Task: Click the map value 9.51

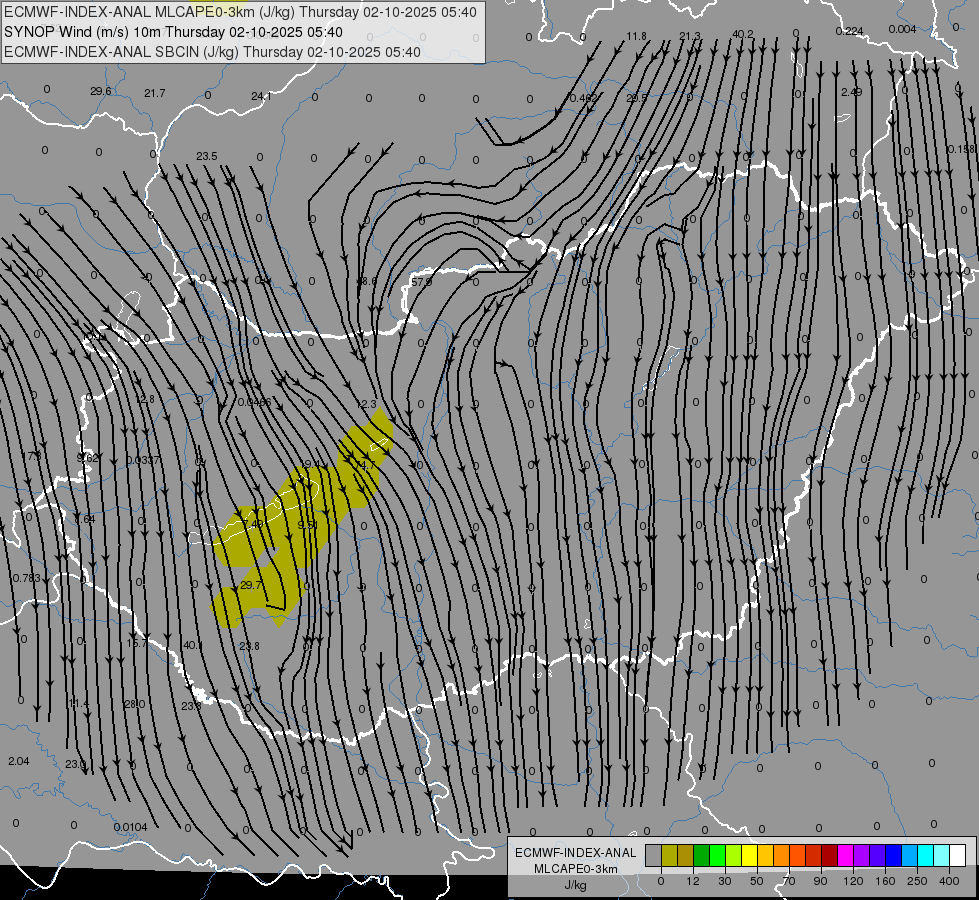Action: (308, 525)
